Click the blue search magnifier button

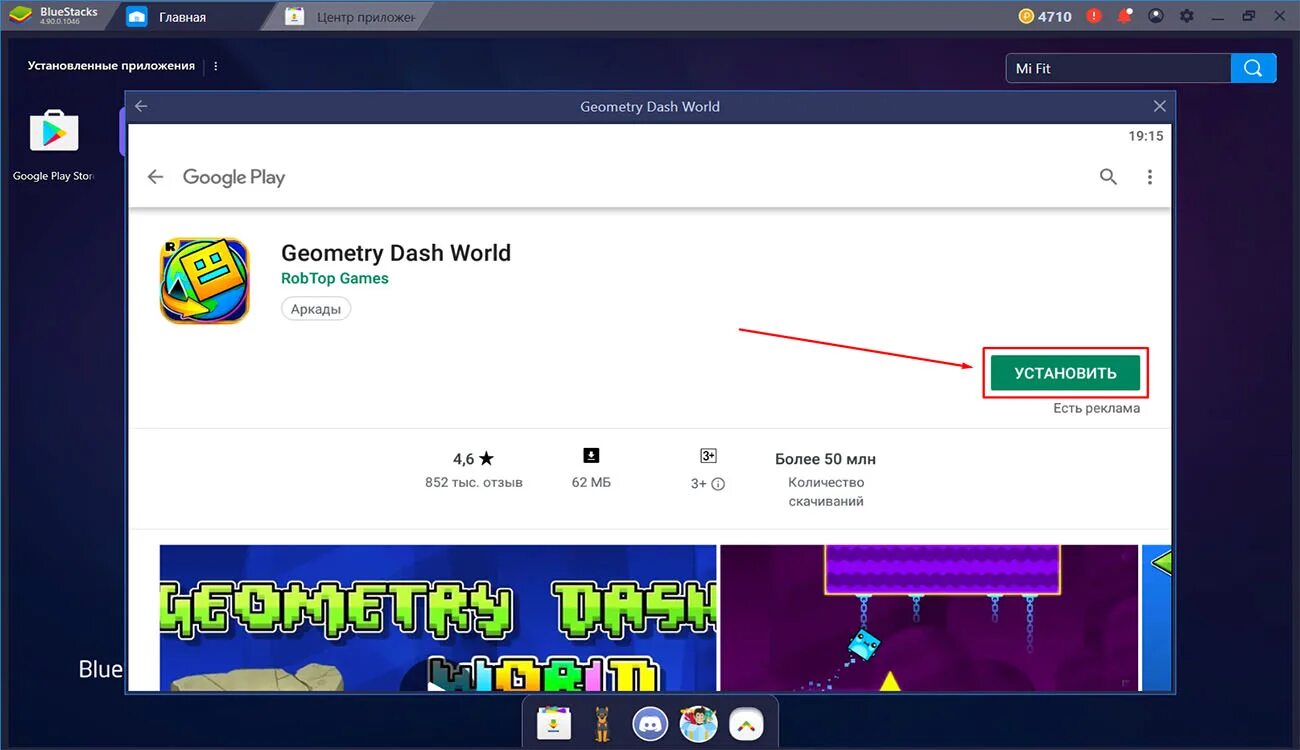point(1254,68)
